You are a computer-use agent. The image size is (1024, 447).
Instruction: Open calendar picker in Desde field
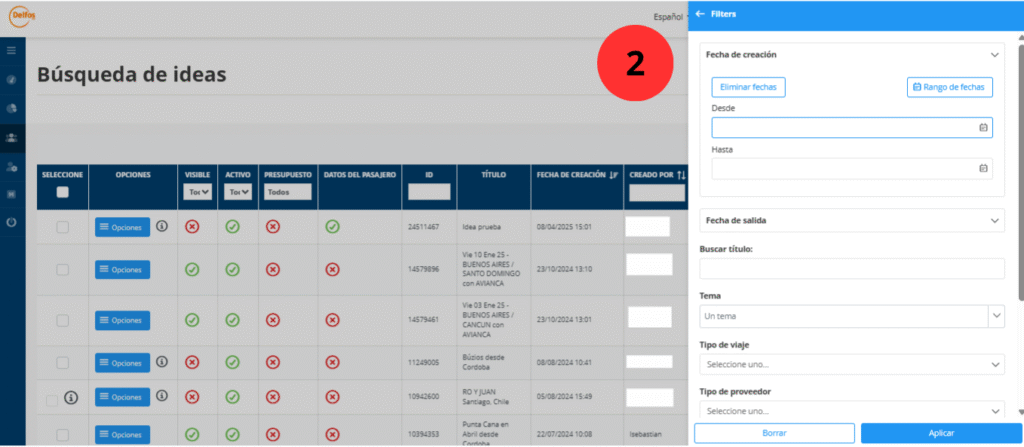(983, 128)
